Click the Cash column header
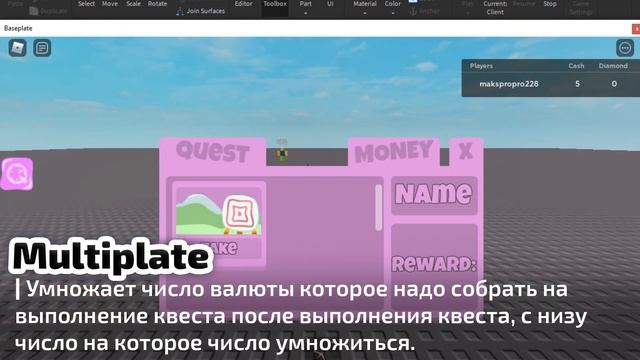The image size is (640, 360). tap(576, 66)
